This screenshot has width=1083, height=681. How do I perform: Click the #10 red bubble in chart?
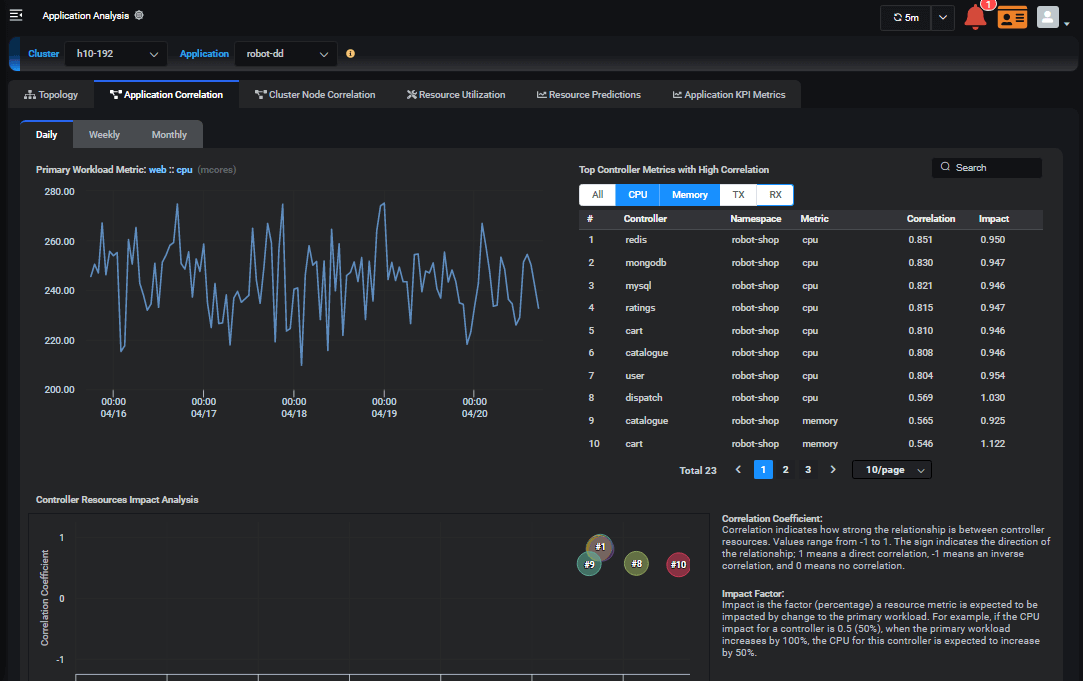[678, 564]
